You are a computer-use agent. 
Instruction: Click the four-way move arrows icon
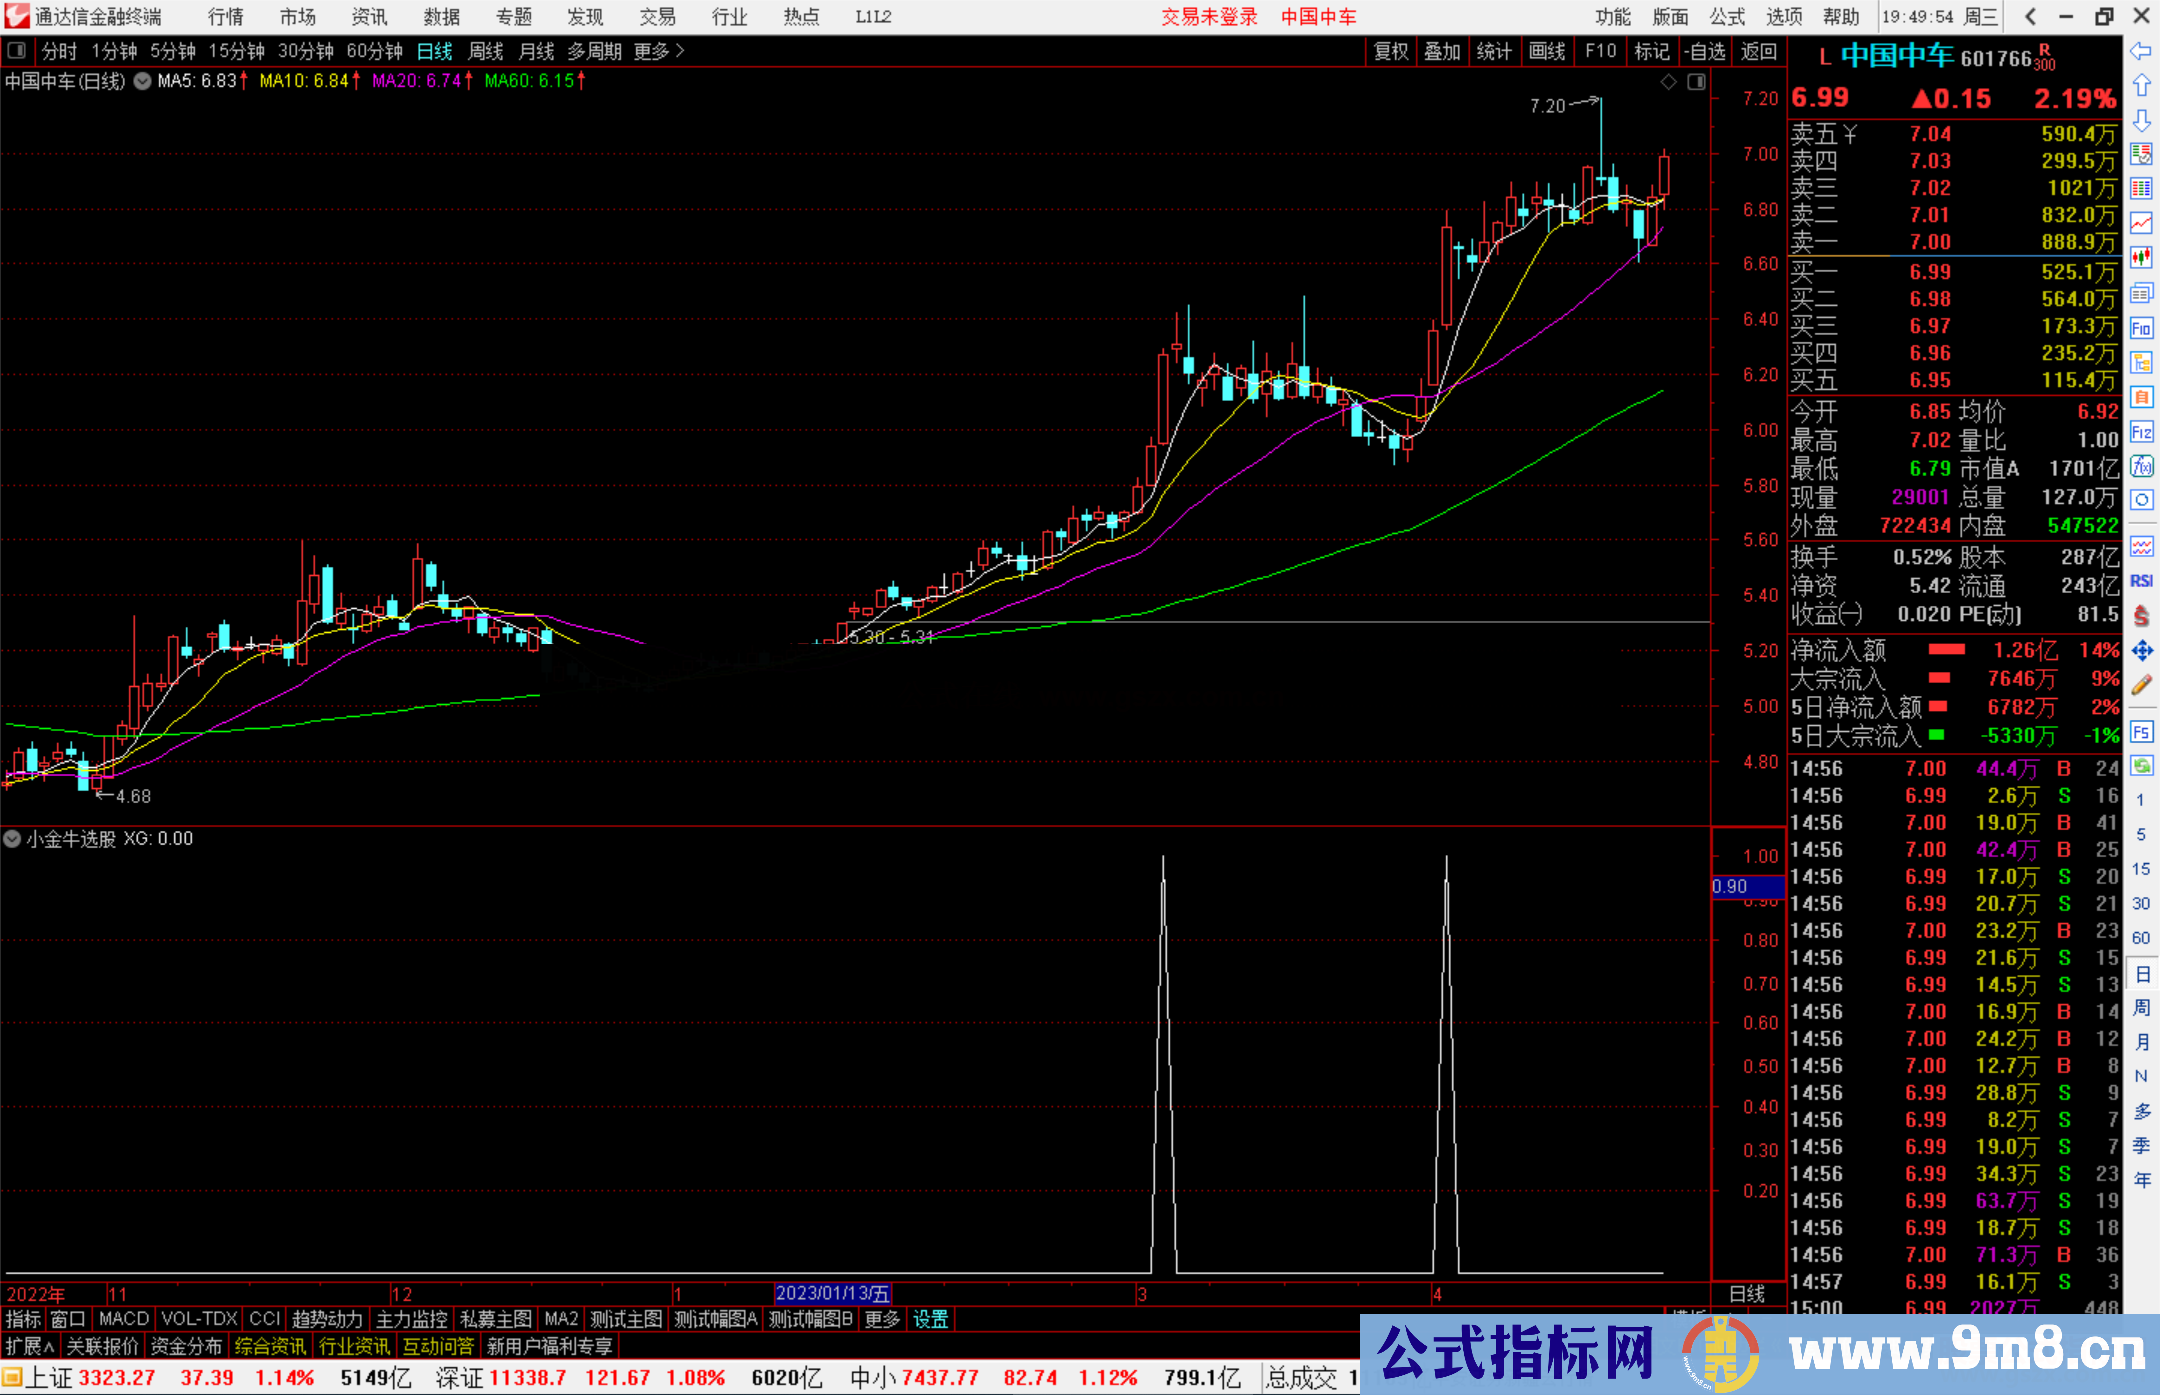click(x=2141, y=651)
